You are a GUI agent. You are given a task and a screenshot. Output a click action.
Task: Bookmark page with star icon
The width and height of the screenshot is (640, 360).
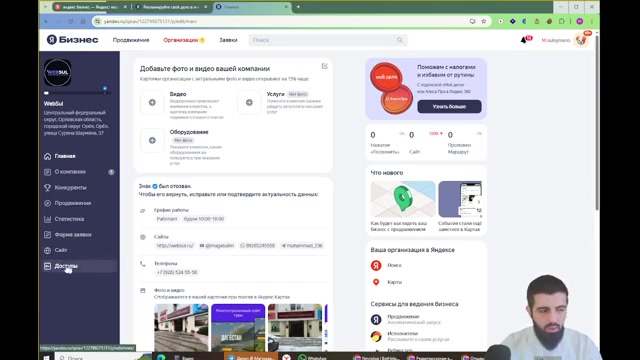coord(484,21)
